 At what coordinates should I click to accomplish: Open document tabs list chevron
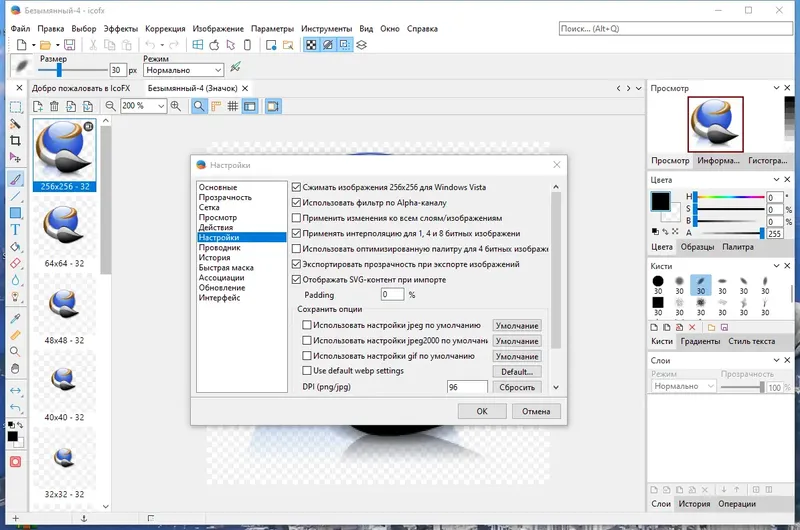coord(638,88)
